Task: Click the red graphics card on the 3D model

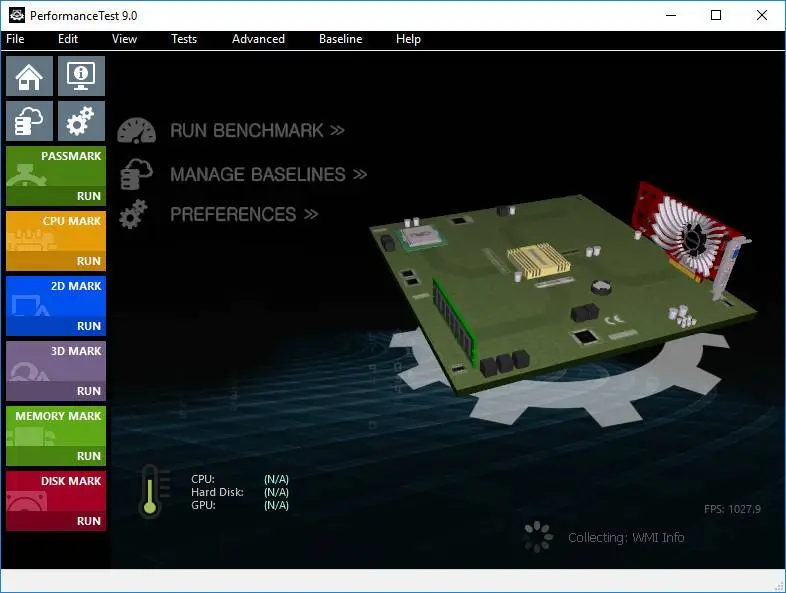Action: pos(689,236)
